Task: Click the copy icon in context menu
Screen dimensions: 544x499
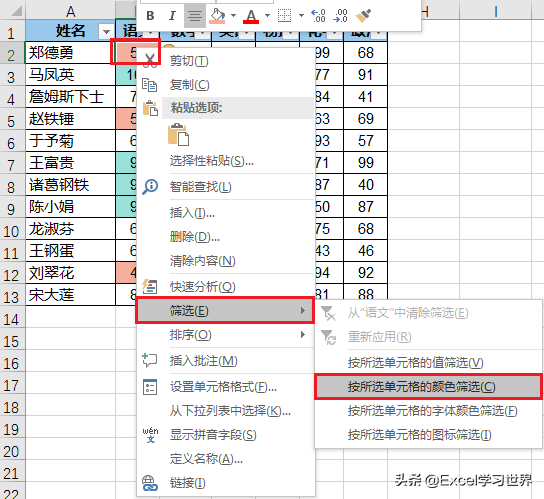Action: point(150,85)
